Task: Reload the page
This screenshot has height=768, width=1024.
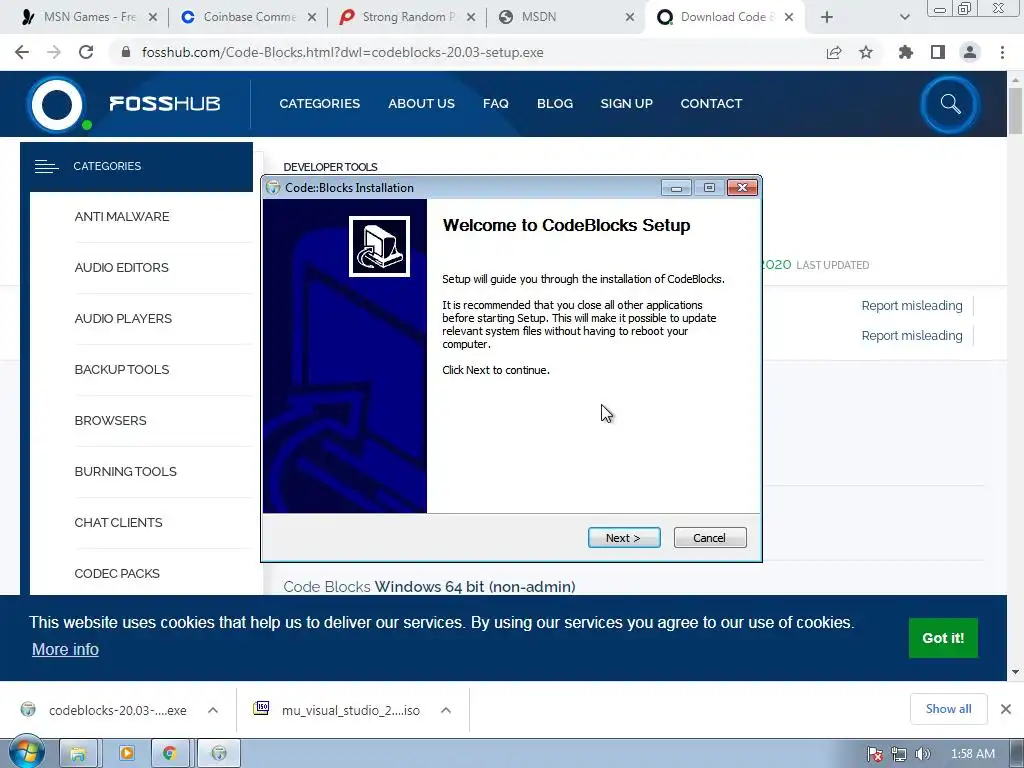Action: [86, 52]
